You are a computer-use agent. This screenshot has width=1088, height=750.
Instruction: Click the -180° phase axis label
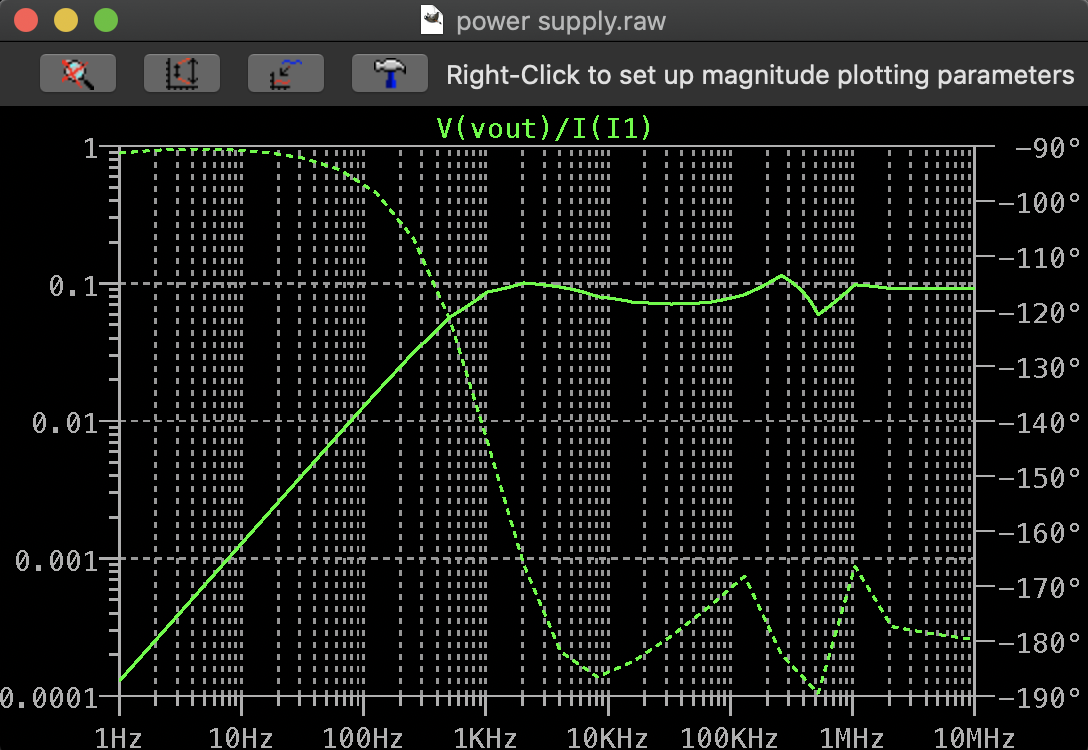click(1039, 642)
